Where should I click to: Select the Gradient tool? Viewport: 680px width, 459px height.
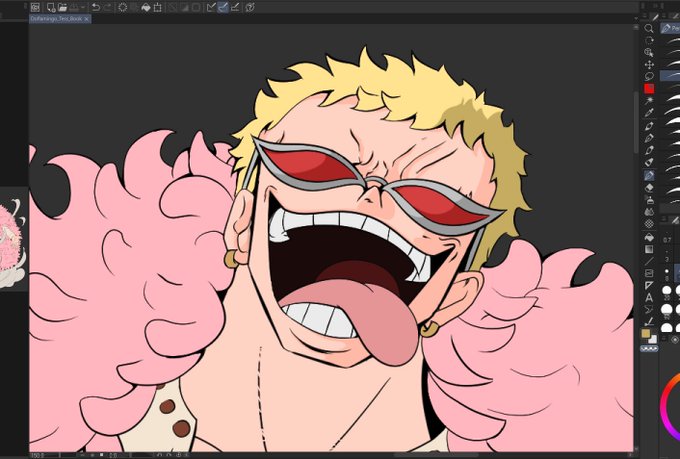coord(649,249)
